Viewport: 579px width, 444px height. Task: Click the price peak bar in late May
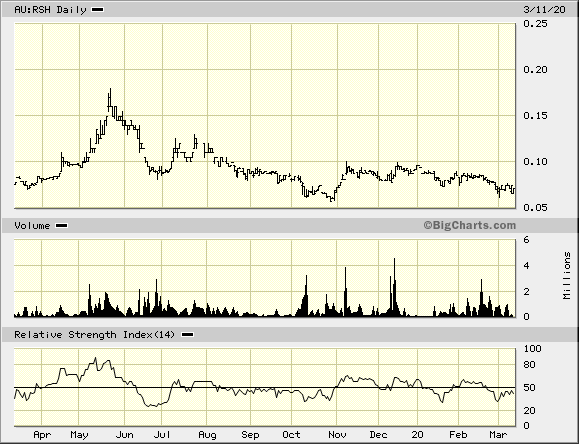pyautogui.click(x=110, y=100)
